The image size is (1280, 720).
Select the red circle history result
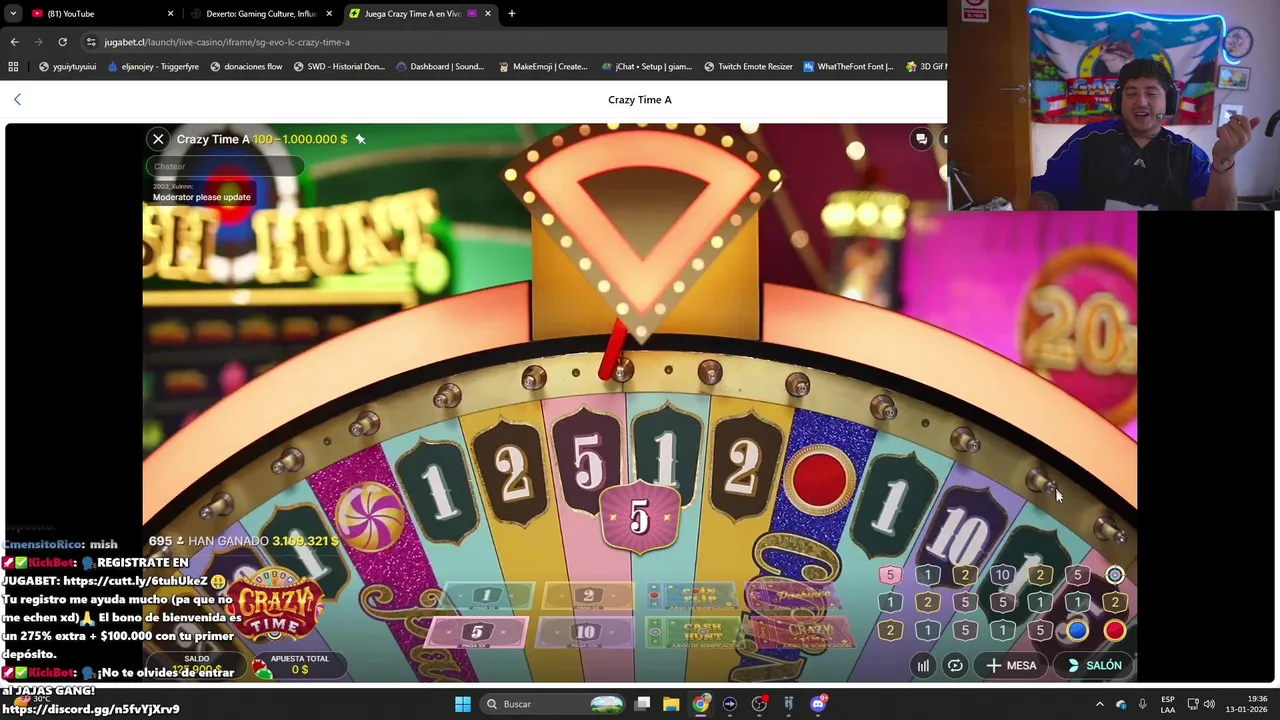tap(1114, 630)
